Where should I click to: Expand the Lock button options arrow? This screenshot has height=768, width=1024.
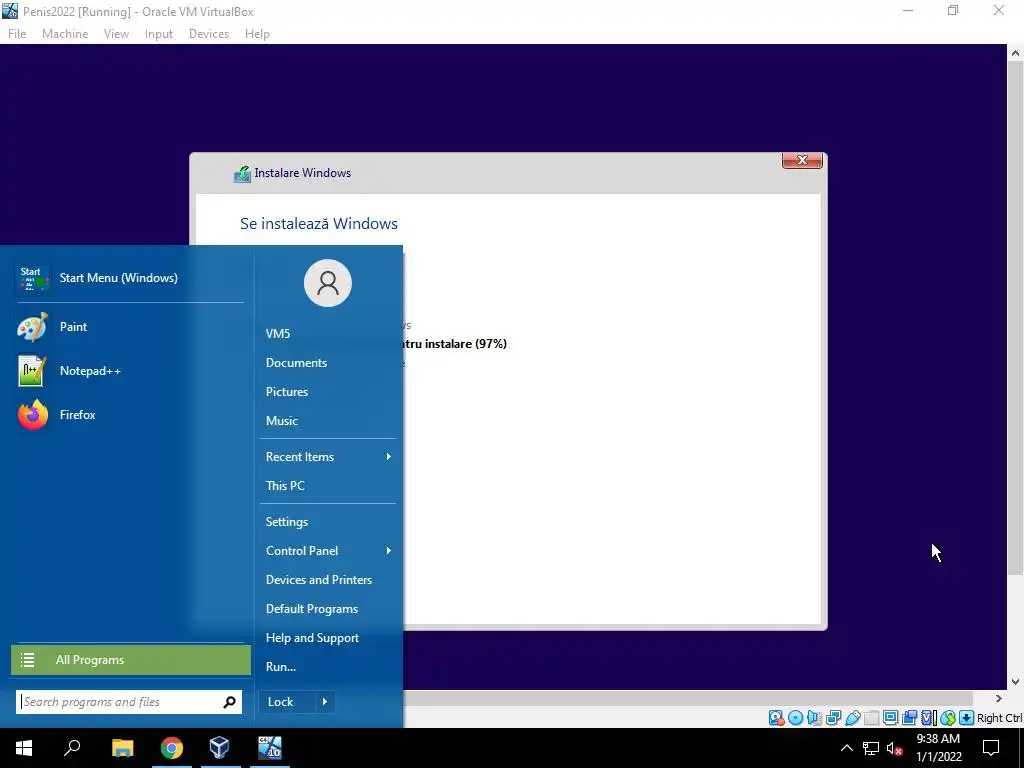[325, 702]
